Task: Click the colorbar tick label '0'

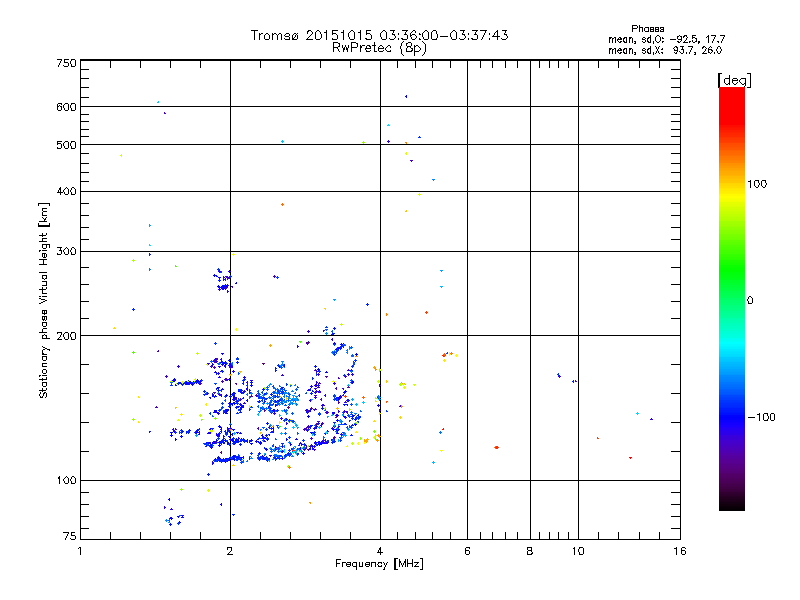Action: pos(750,301)
